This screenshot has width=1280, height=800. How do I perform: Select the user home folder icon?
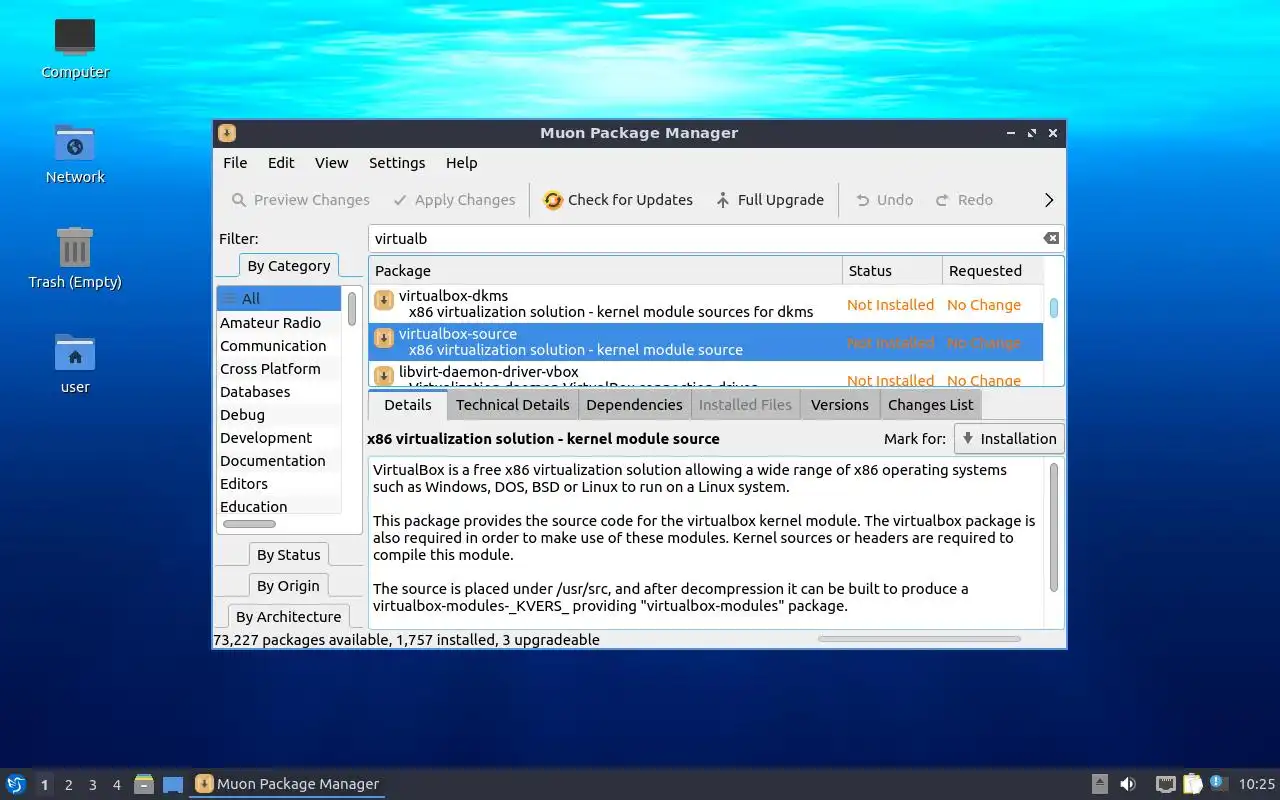click(x=75, y=364)
